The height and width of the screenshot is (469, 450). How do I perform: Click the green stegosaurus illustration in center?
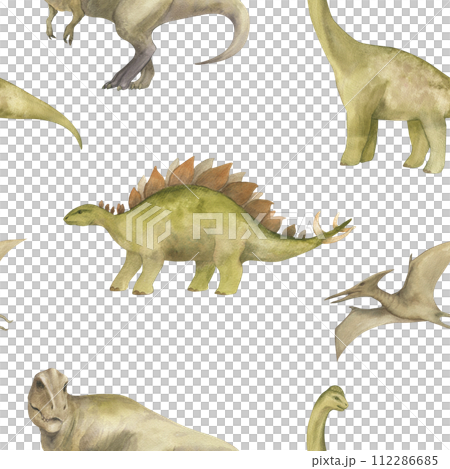[x=209, y=227]
